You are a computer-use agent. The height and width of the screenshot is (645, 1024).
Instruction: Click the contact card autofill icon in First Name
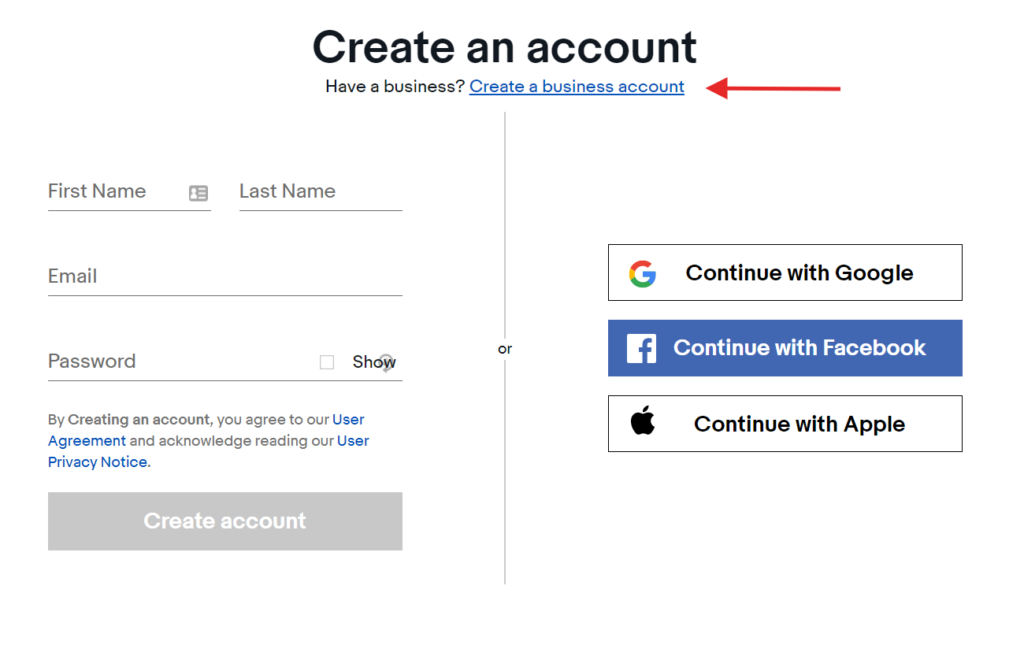(x=198, y=193)
